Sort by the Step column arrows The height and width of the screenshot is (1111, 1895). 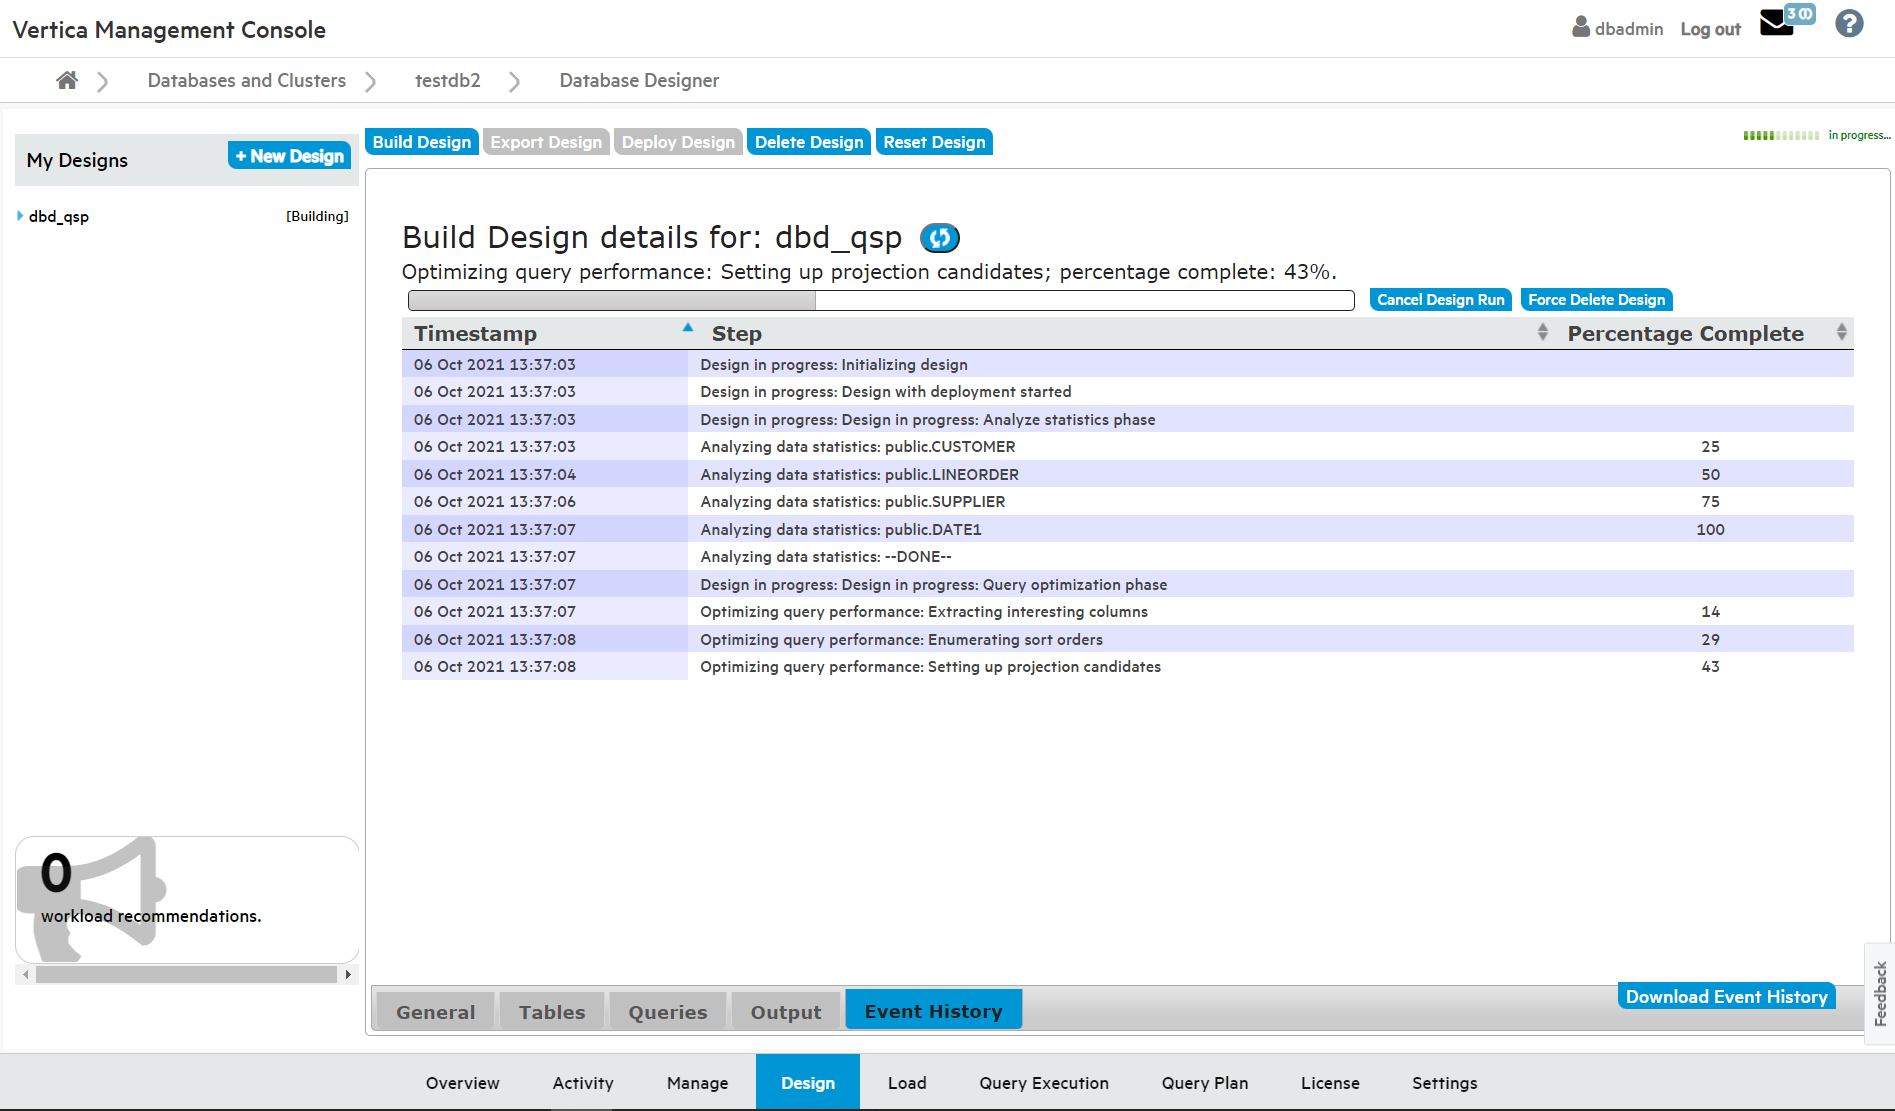[1543, 332]
